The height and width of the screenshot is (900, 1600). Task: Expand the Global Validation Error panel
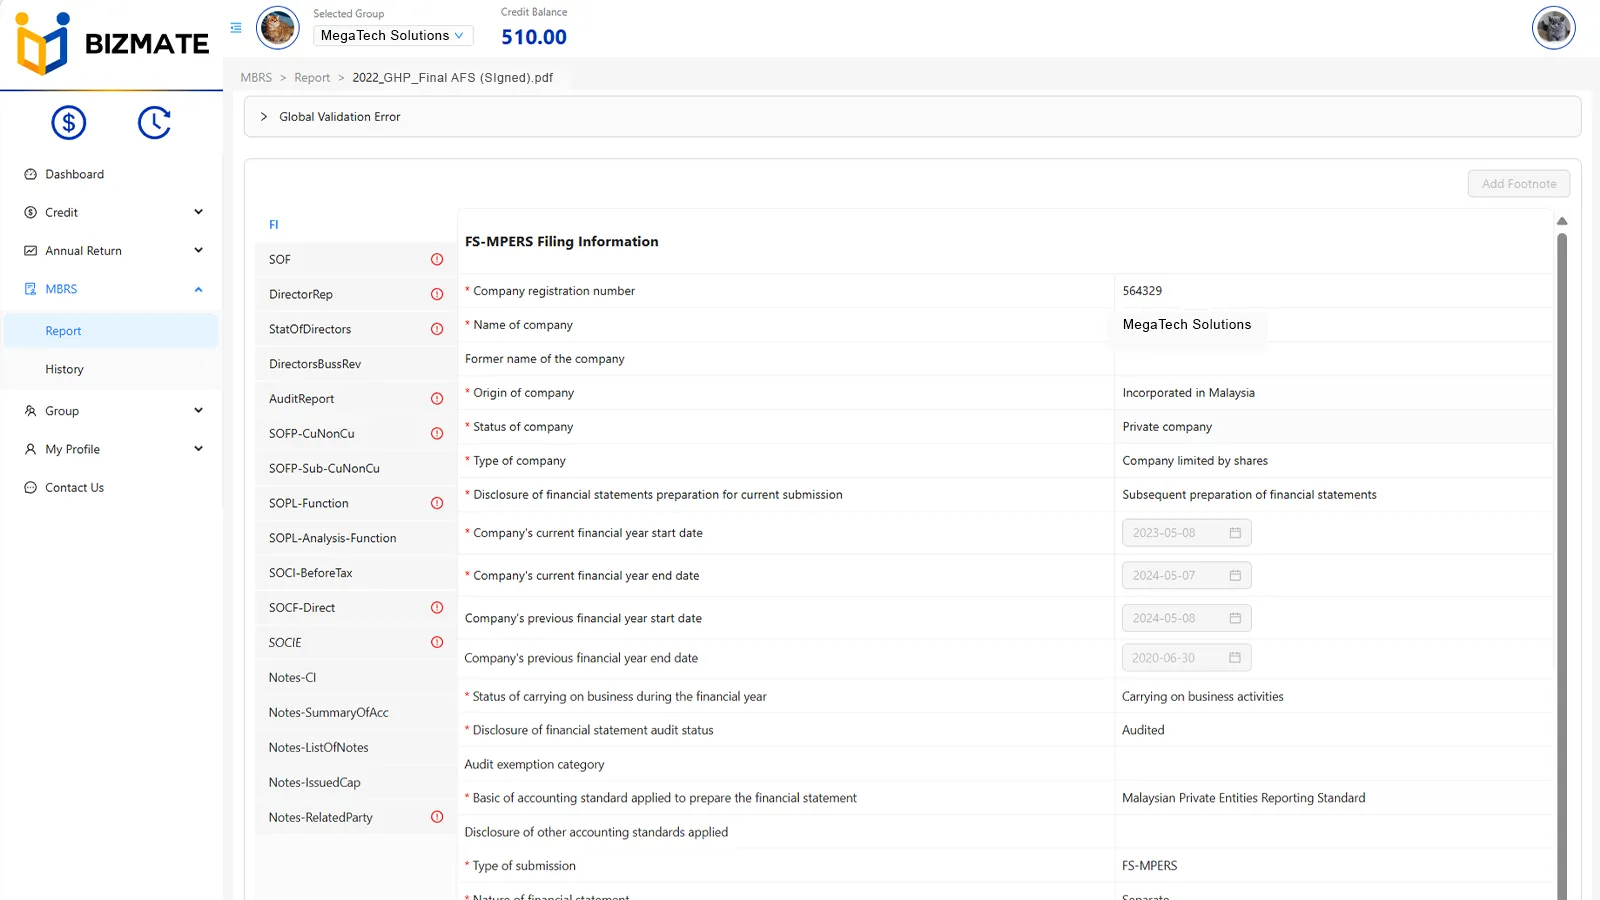[264, 117]
